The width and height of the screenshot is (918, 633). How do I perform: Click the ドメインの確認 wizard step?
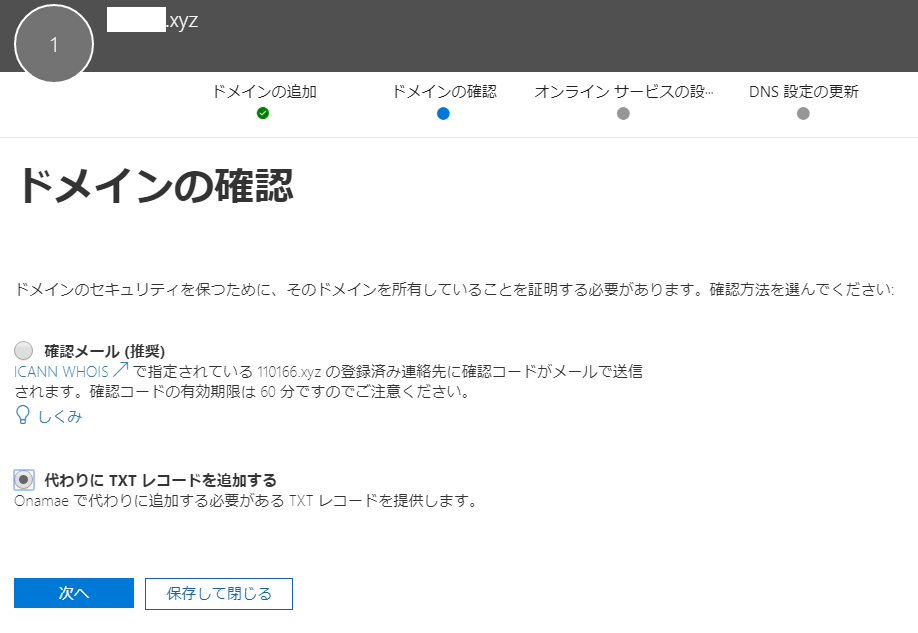[444, 92]
